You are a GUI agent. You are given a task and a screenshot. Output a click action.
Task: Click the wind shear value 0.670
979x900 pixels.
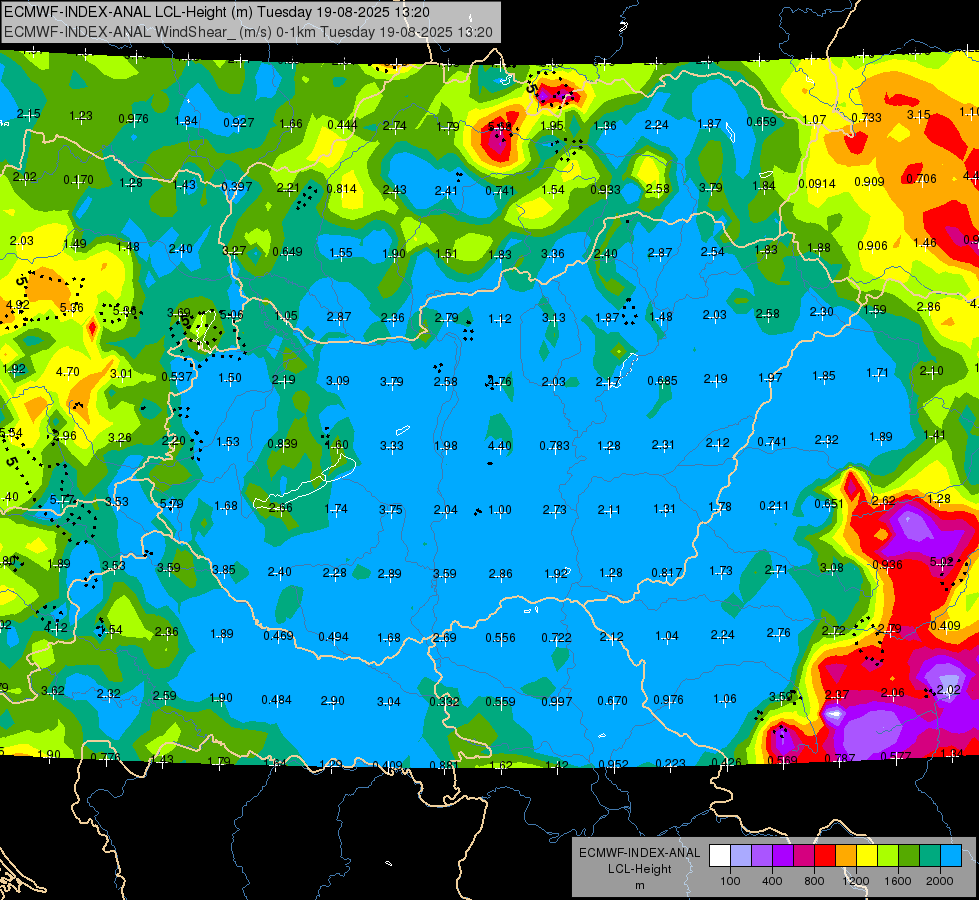click(612, 701)
